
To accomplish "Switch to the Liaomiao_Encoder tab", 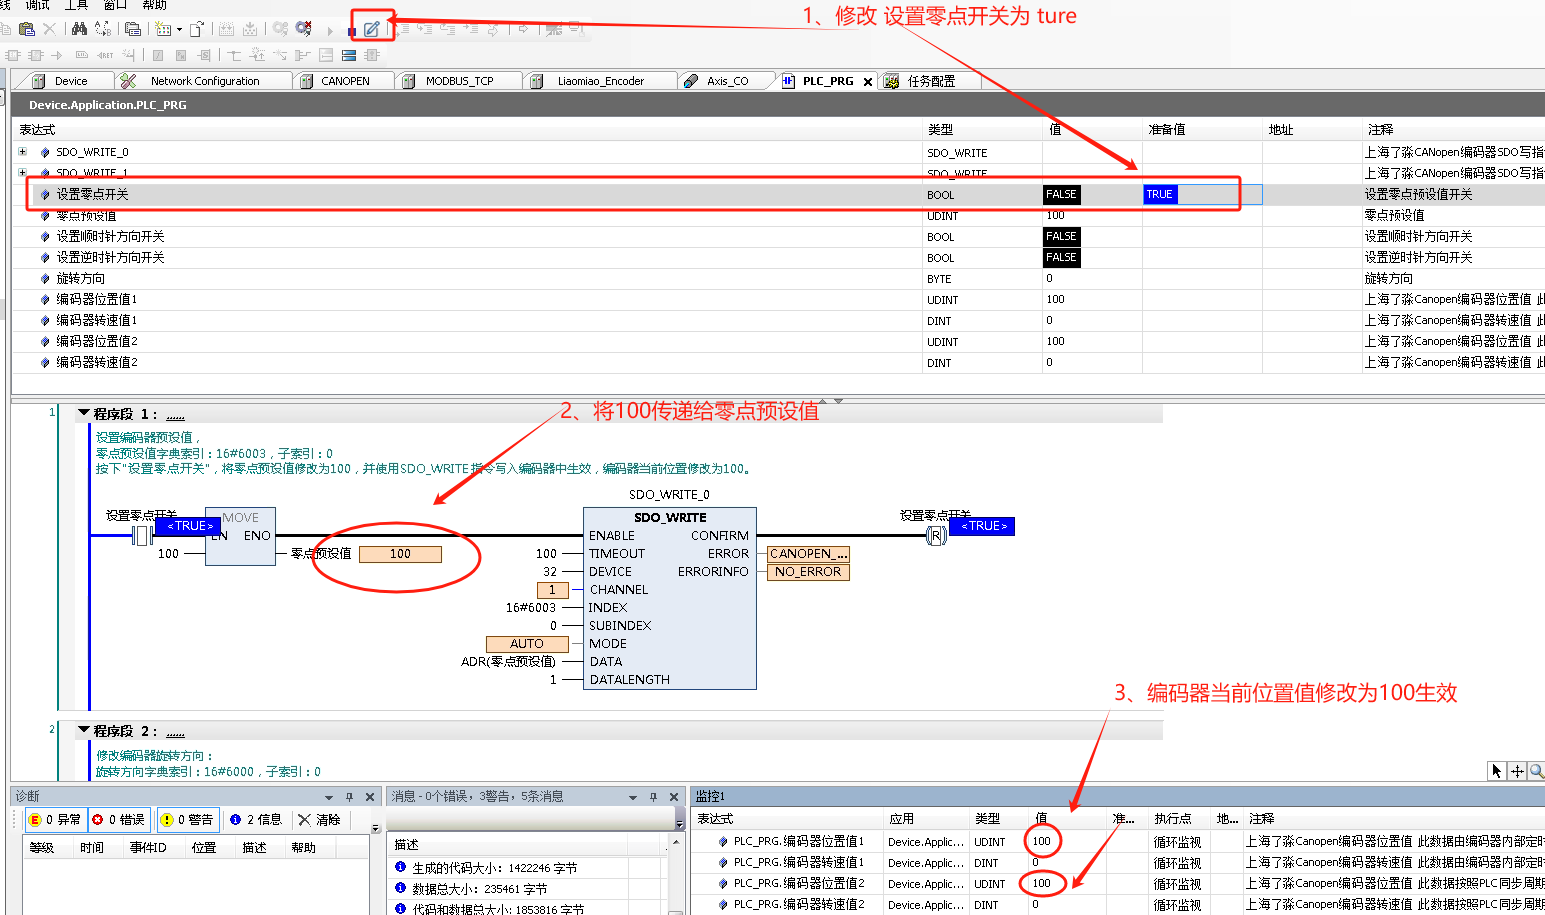I will point(601,81).
